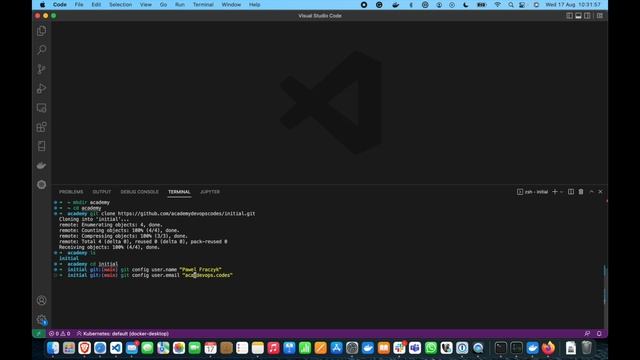This screenshot has width=640, height=360.
Task: Click the git clone URL text in terminal
Action: [x=187, y=213]
